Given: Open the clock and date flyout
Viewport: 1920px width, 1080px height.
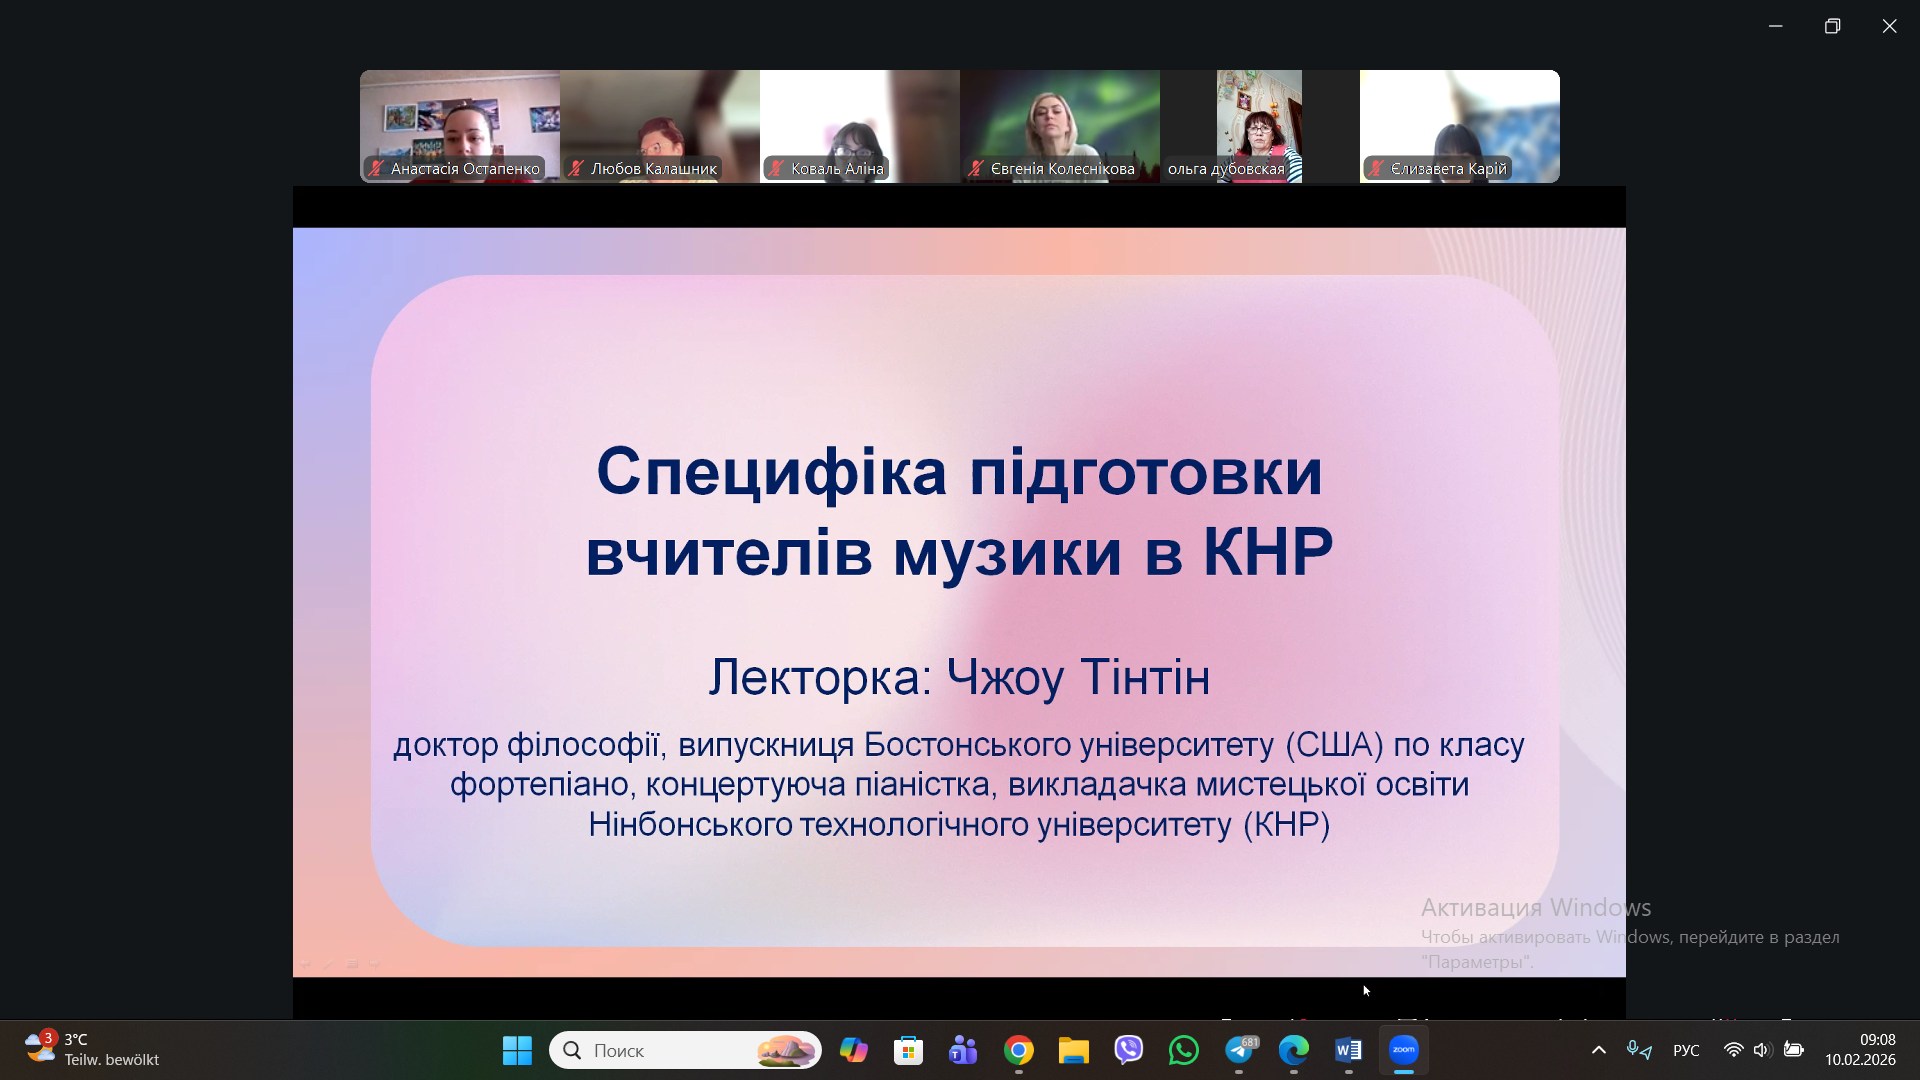Looking at the screenshot, I should (1860, 1050).
